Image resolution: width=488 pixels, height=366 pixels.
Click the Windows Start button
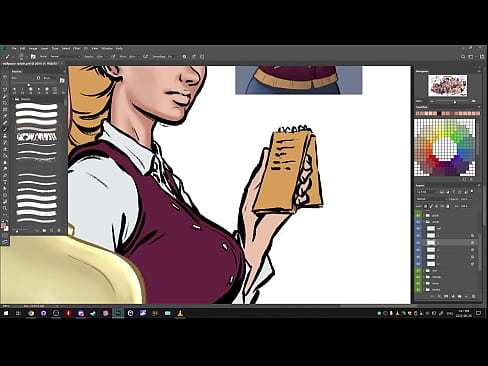click(6, 313)
